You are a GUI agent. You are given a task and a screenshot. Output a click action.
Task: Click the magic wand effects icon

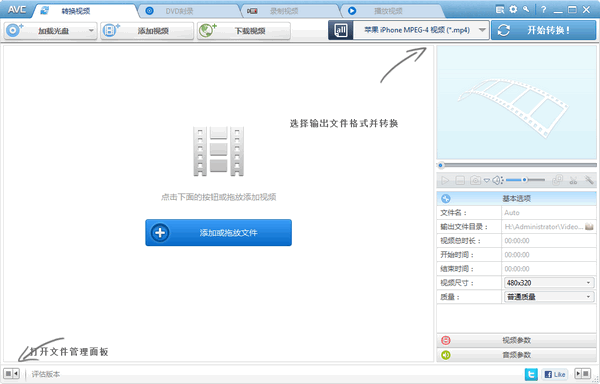pos(589,180)
